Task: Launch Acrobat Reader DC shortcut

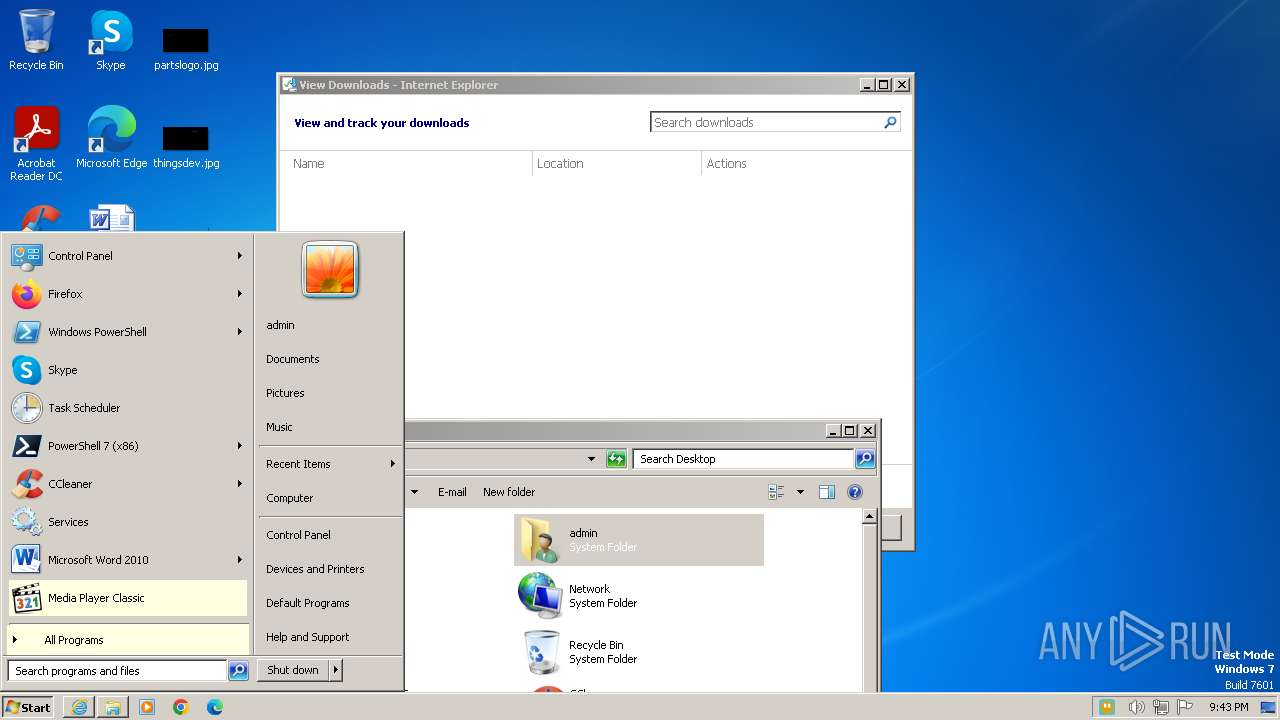Action: pyautogui.click(x=36, y=144)
